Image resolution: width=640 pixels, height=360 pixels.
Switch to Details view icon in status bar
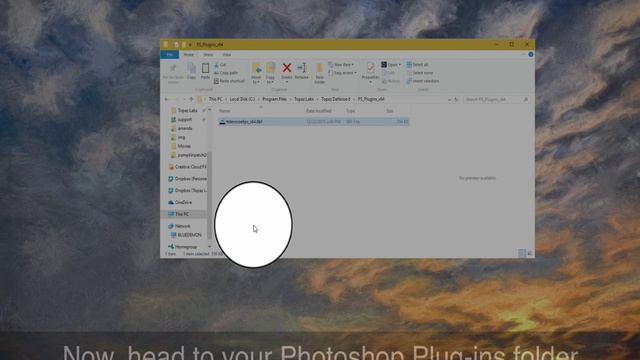[x=522, y=253]
